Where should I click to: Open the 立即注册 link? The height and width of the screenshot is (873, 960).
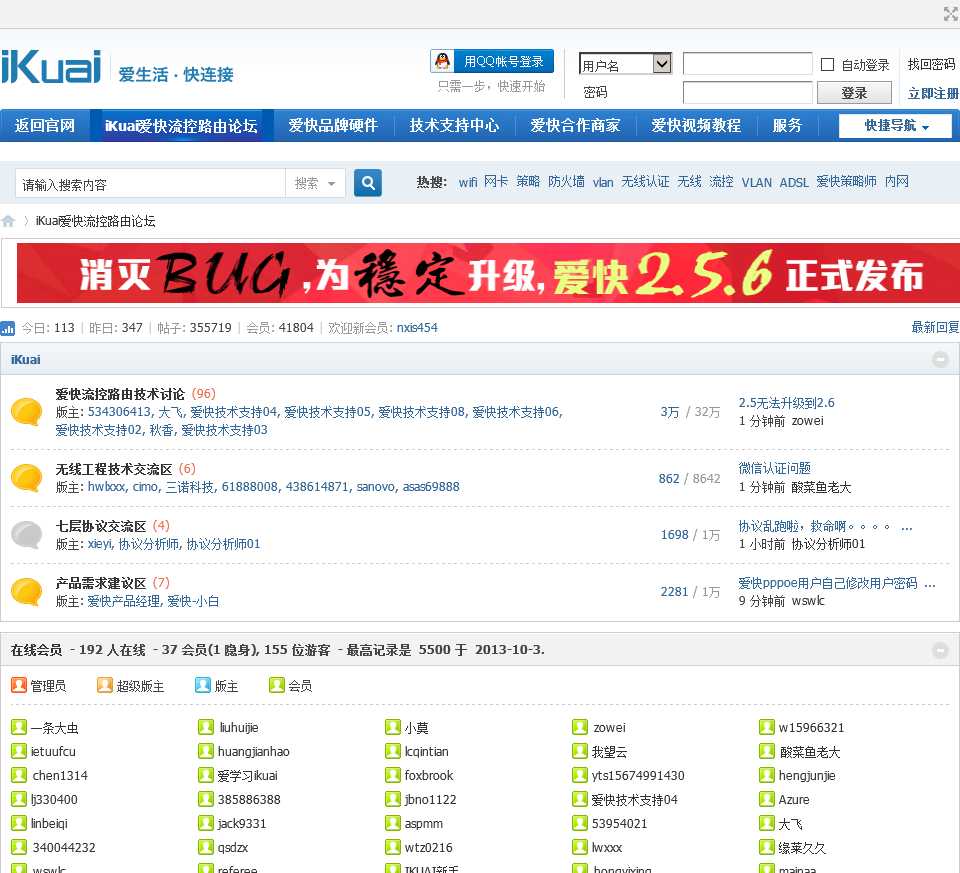tap(933, 93)
